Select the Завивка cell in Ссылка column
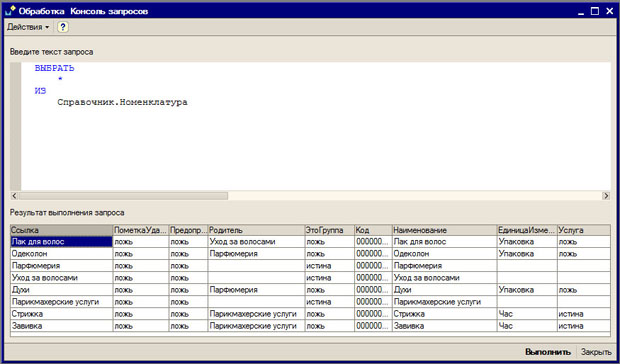This screenshot has height=364, width=620. [x=62, y=326]
